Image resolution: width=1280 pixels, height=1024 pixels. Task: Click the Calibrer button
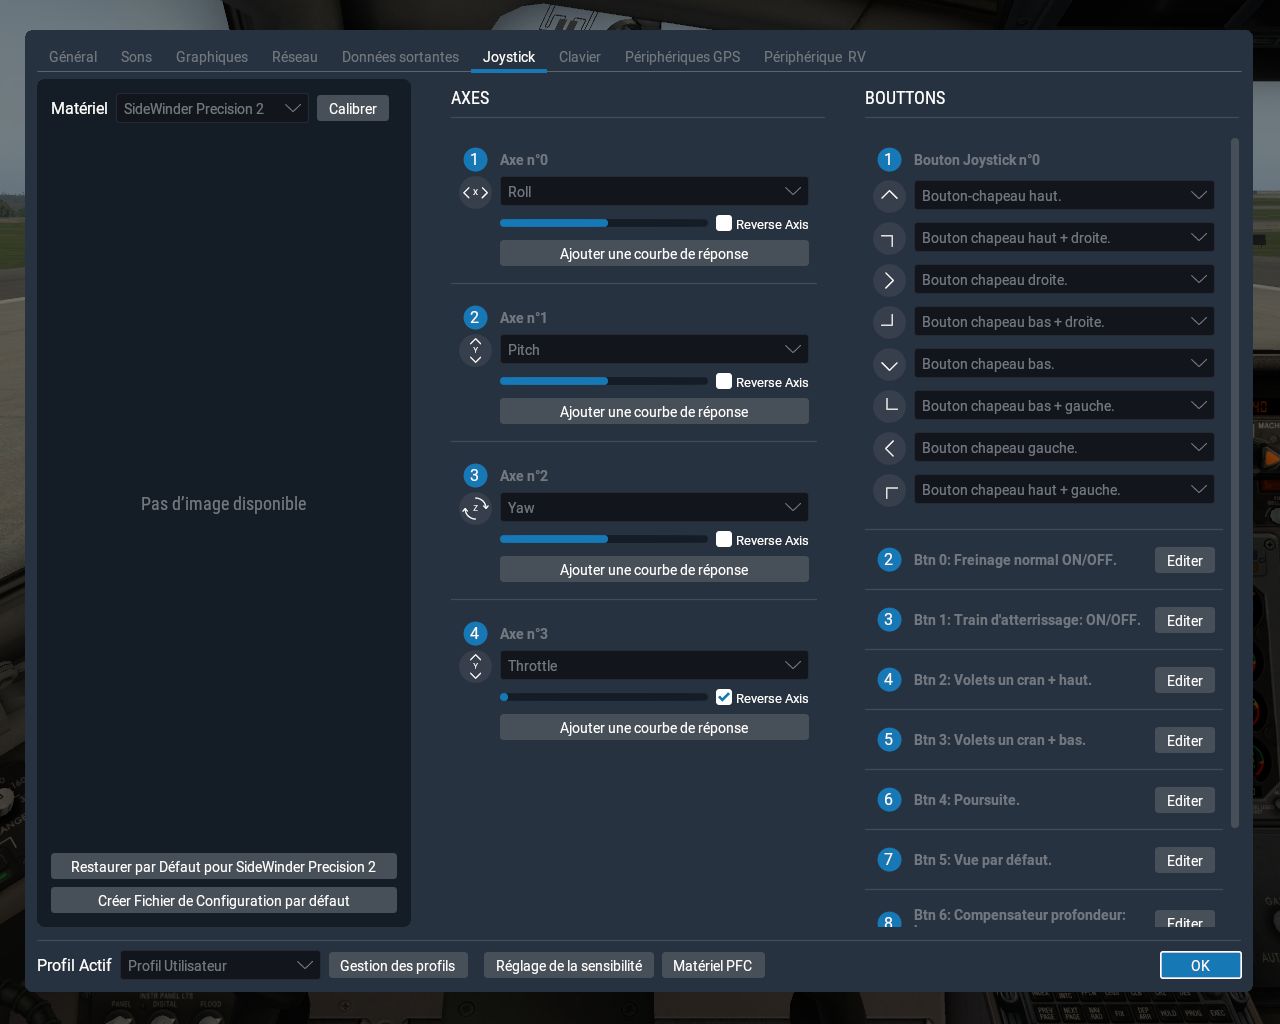[x=353, y=108]
